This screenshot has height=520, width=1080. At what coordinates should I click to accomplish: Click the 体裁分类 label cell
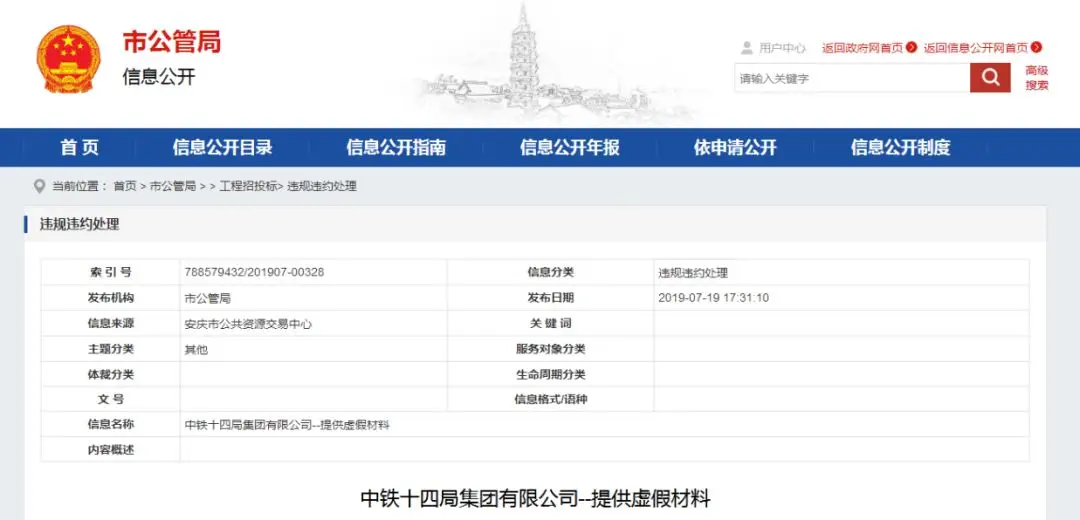110,374
